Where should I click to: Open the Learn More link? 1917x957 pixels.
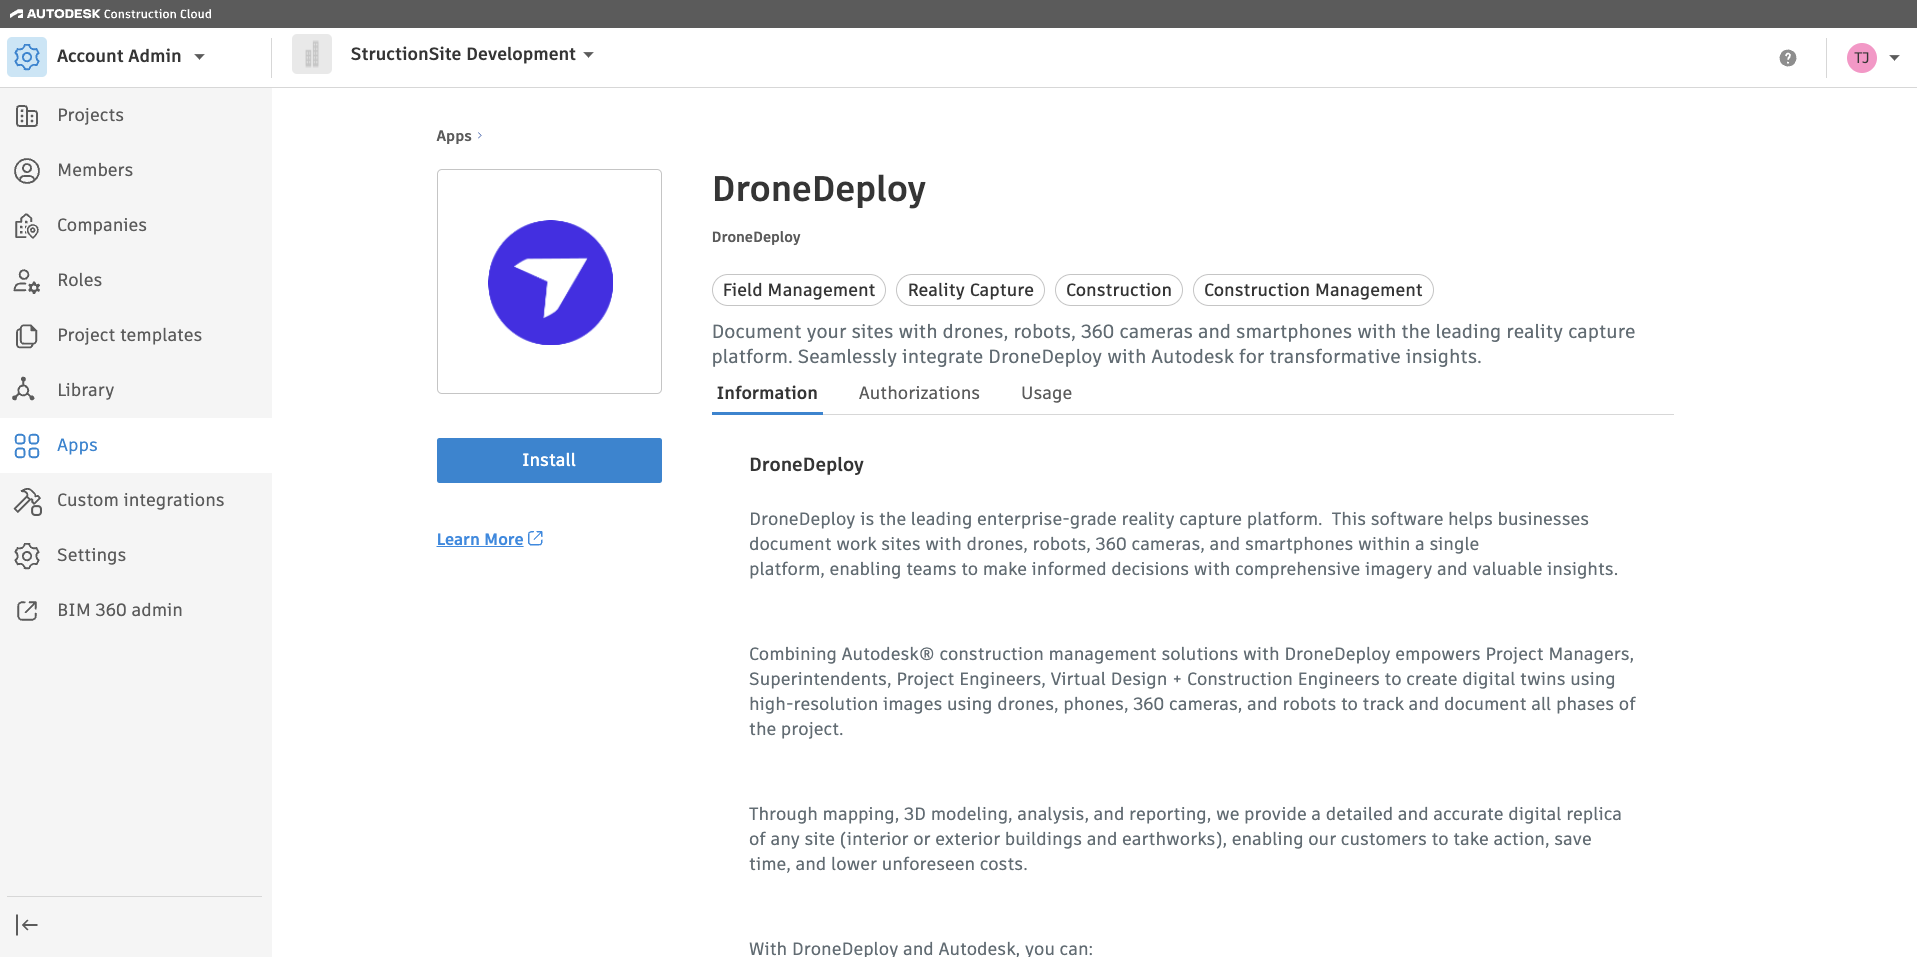[x=480, y=540]
